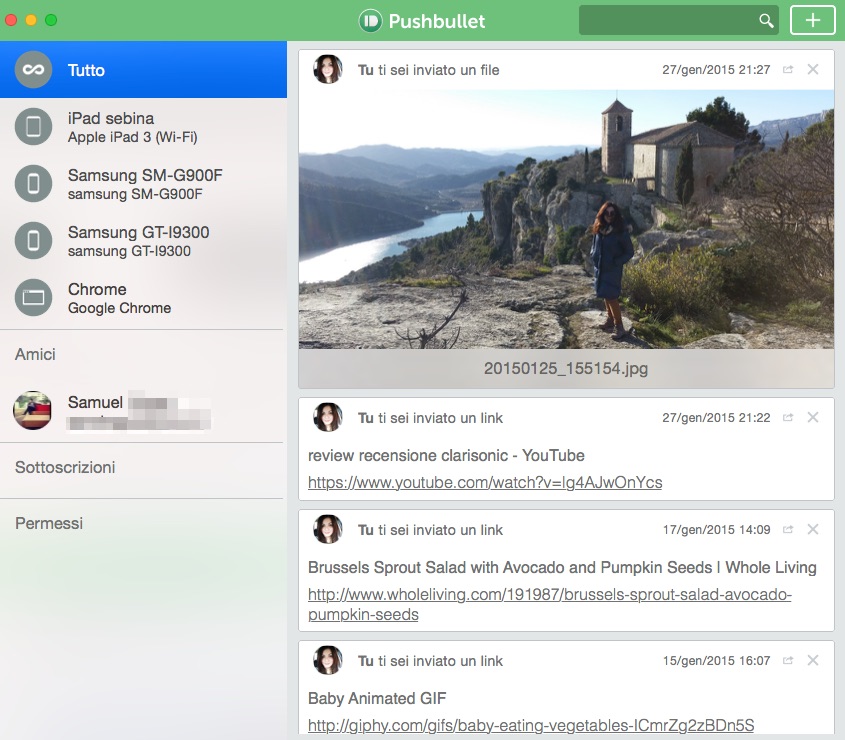Image resolution: width=845 pixels, height=740 pixels.
Task: Click the Chrome browser device icon
Action: pos(34,298)
